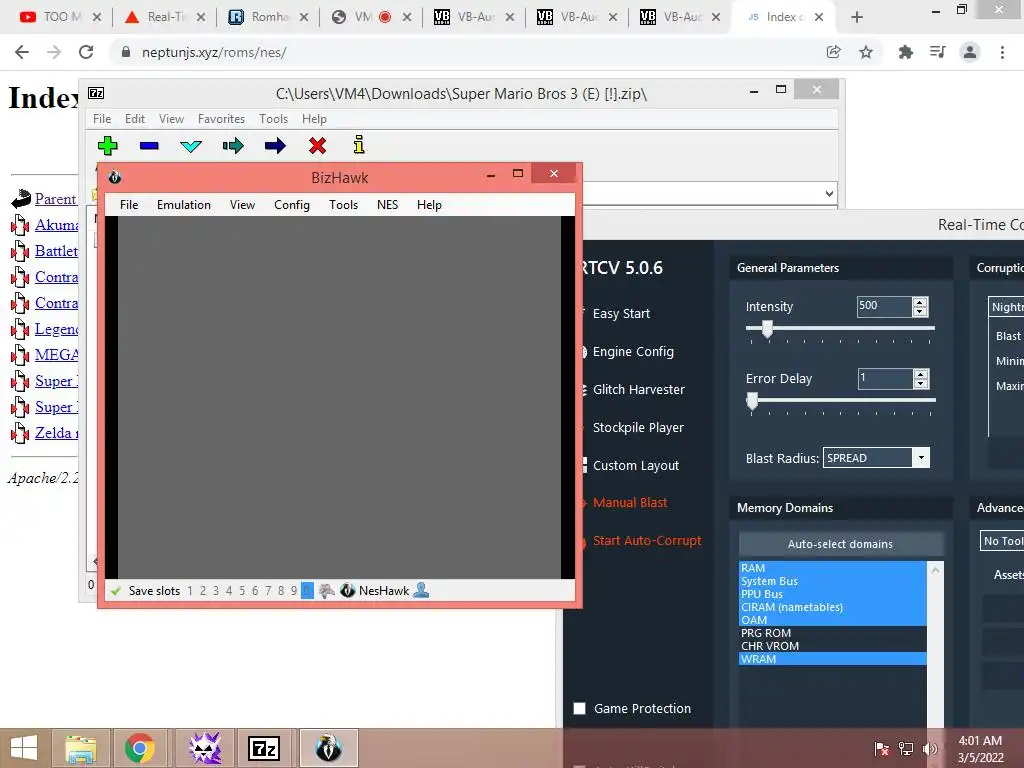
Task: Open the BizHawk Help menu
Action: [x=429, y=205]
